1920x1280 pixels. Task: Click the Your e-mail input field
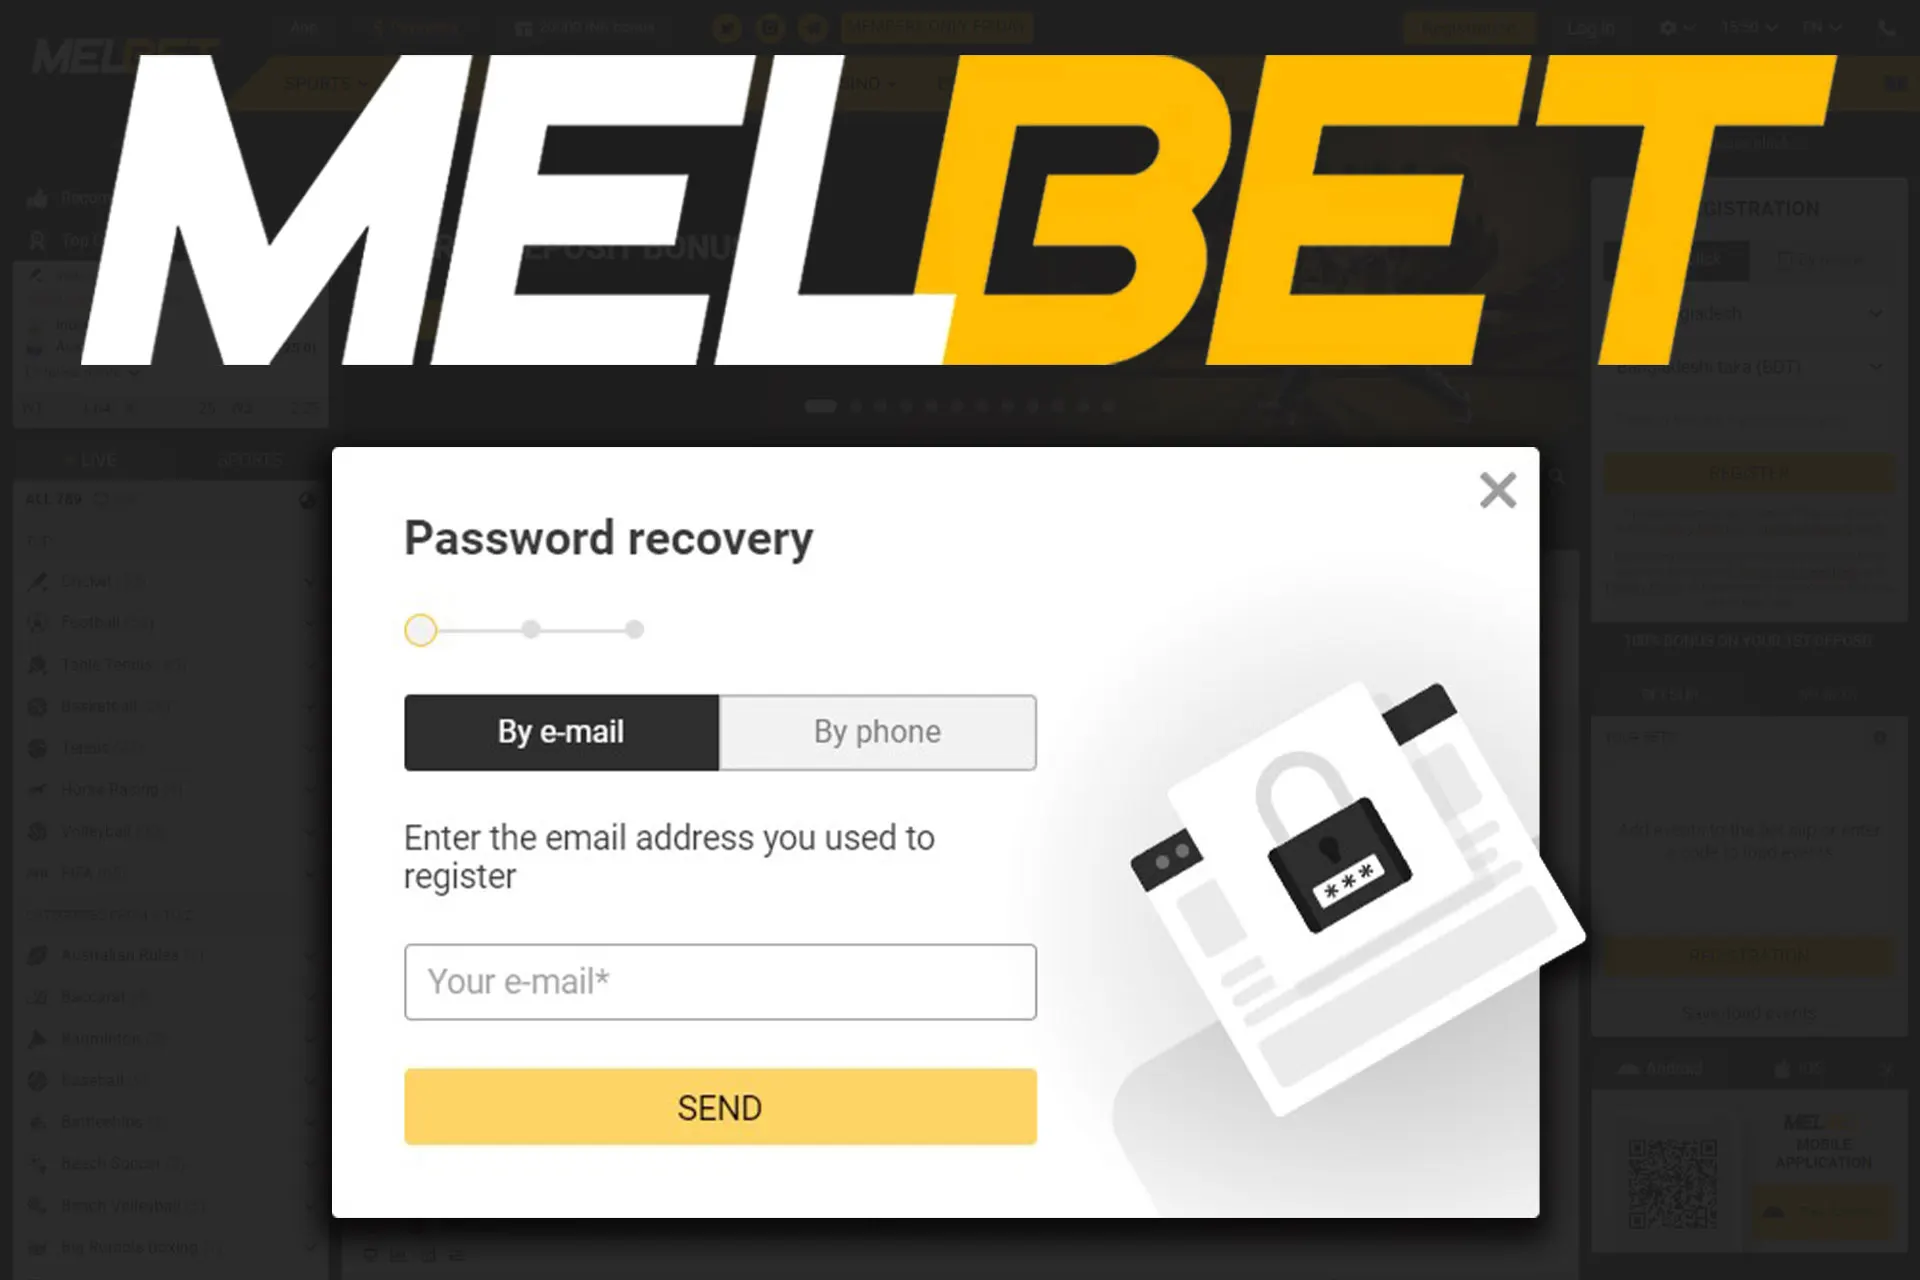coord(720,981)
